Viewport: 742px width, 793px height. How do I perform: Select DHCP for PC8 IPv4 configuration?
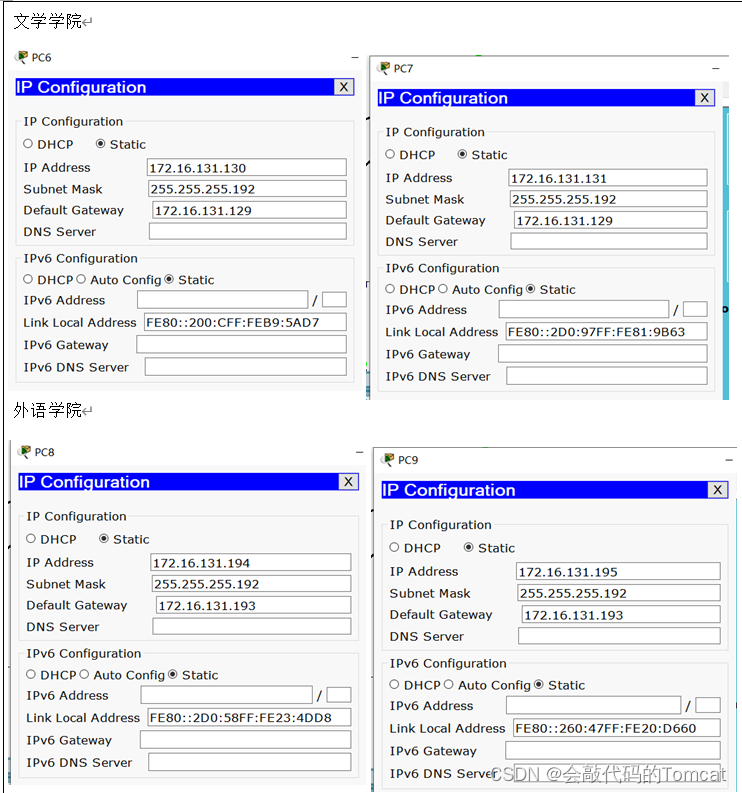(31, 539)
